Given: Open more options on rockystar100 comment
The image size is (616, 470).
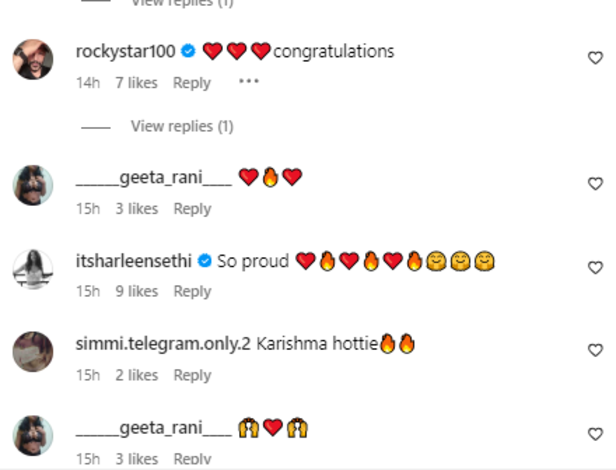Looking at the screenshot, I should pos(249,82).
